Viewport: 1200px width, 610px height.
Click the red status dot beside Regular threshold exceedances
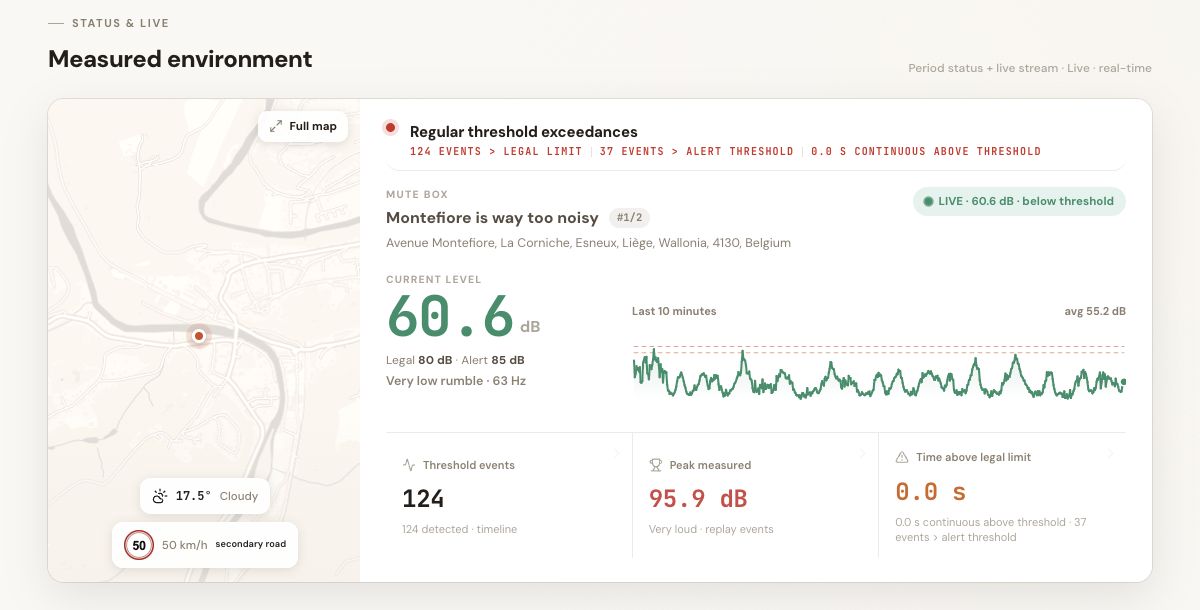[x=390, y=128]
